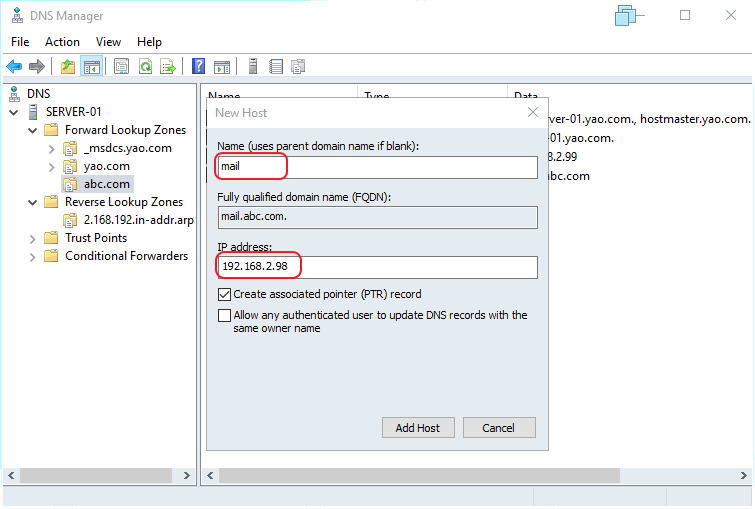Click the stacked-windows icon in the title bar
Screen dimensions: 755x509
tap(625, 15)
